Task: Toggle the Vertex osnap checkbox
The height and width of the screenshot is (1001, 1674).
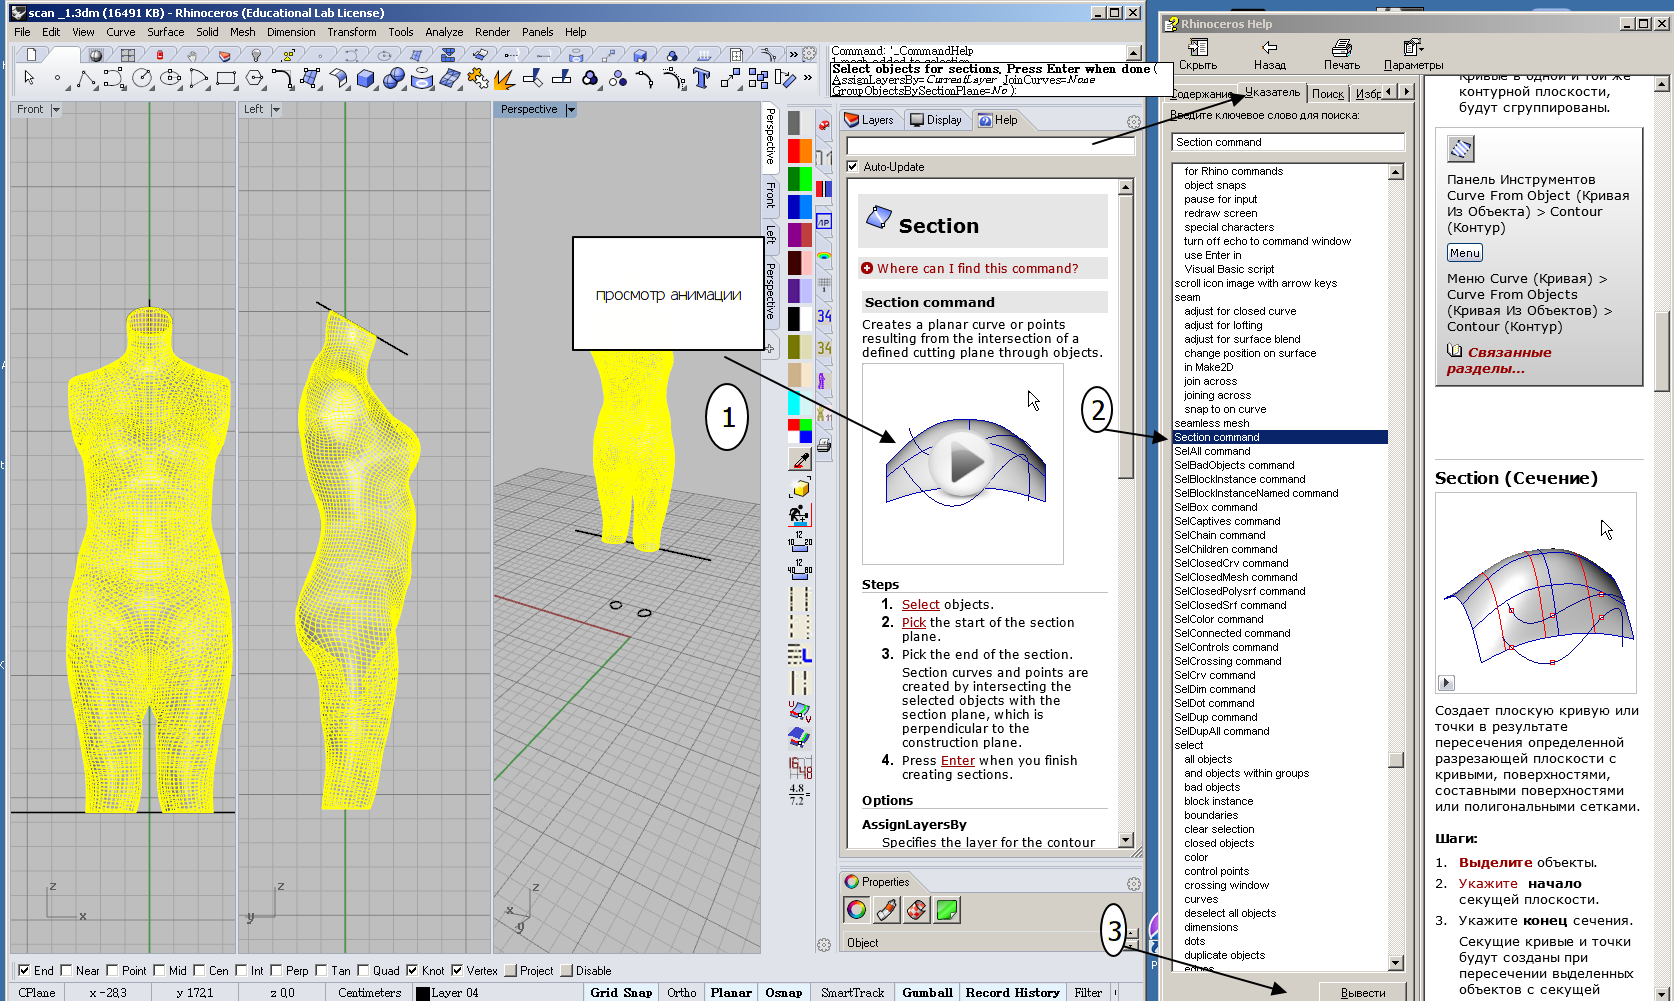Action: click(x=457, y=970)
